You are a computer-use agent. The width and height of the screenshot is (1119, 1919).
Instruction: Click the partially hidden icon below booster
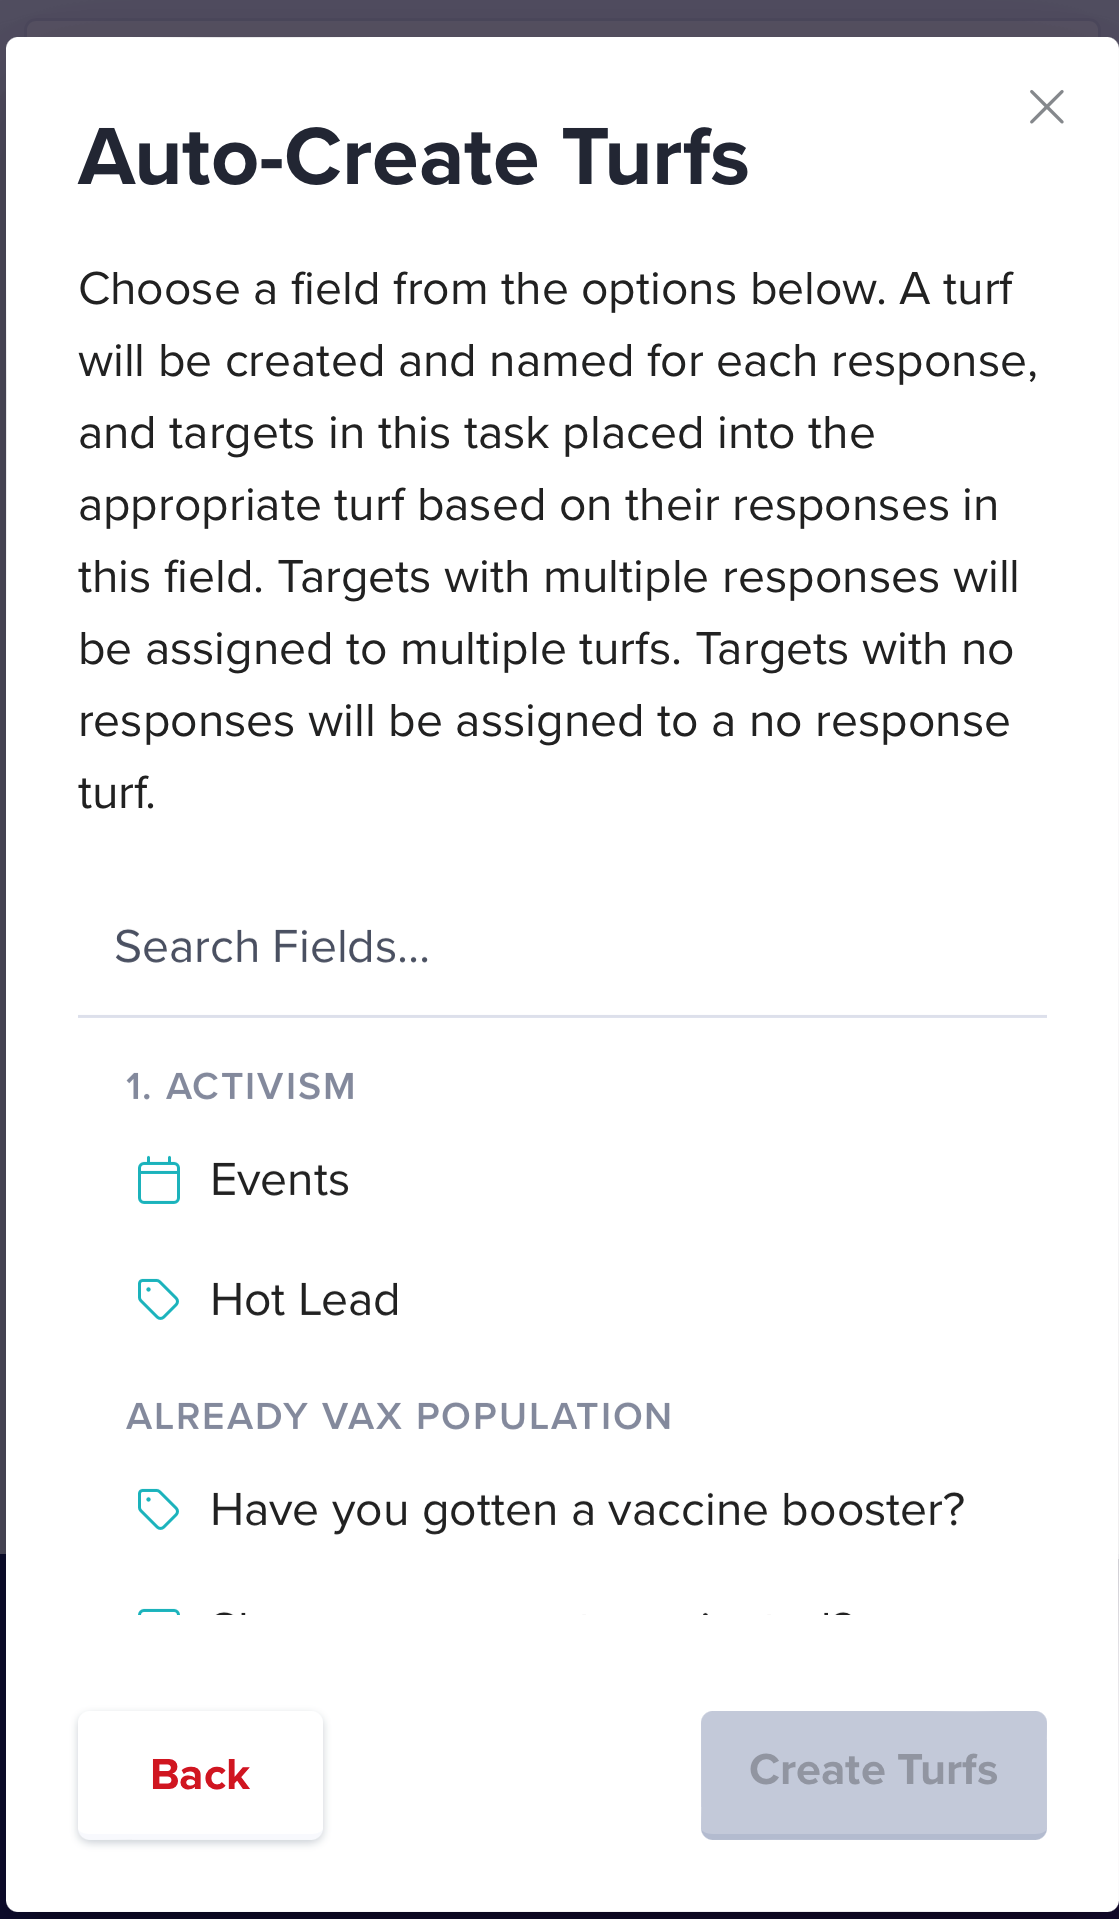158,1612
